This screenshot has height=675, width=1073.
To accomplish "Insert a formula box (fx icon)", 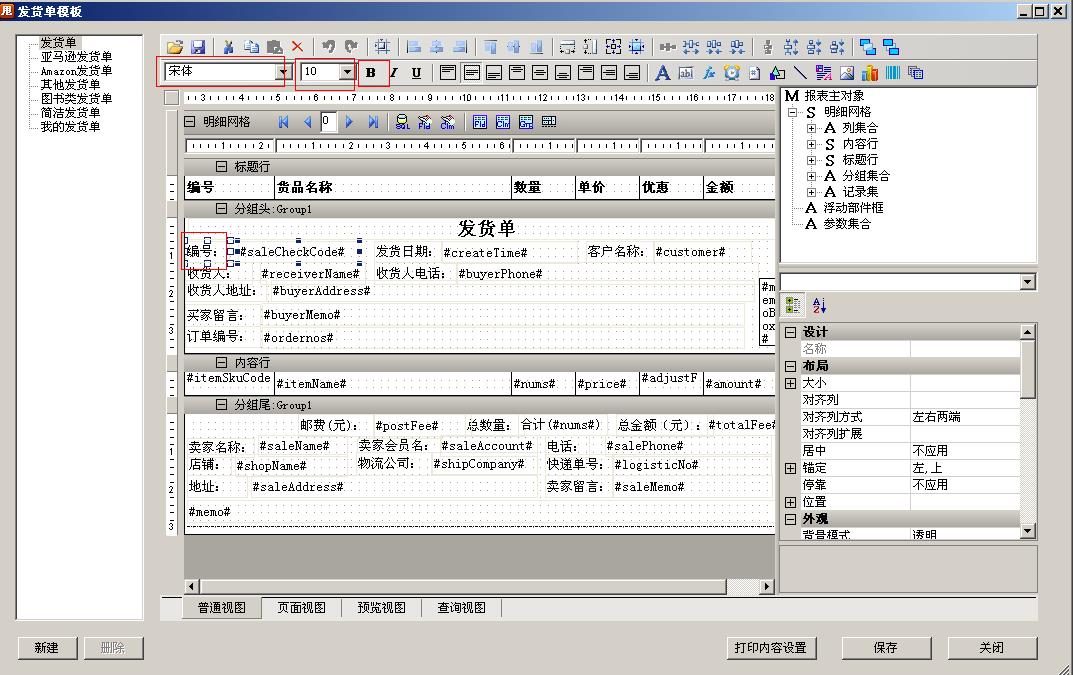I will pos(709,73).
